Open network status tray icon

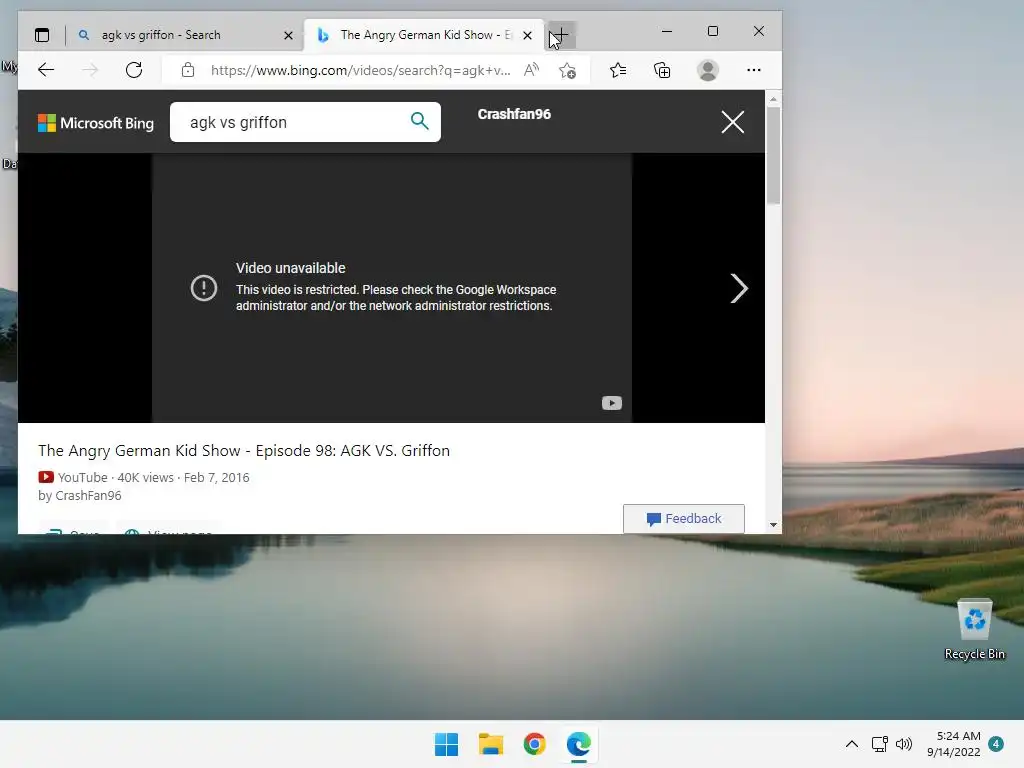[x=879, y=744]
